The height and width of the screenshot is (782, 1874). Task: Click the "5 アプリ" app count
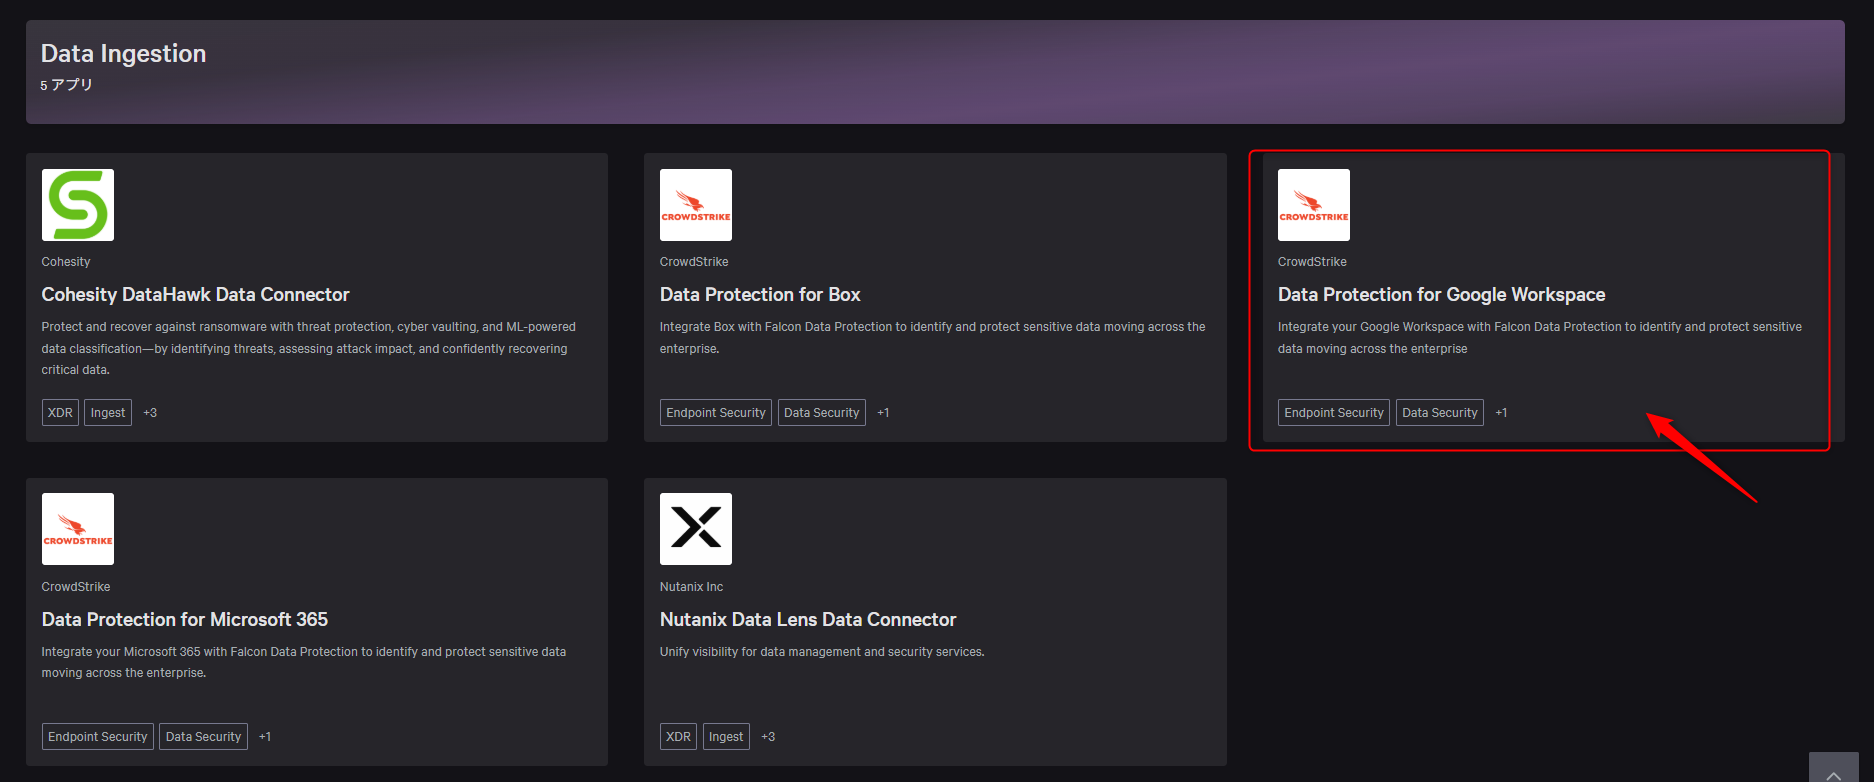click(x=66, y=85)
